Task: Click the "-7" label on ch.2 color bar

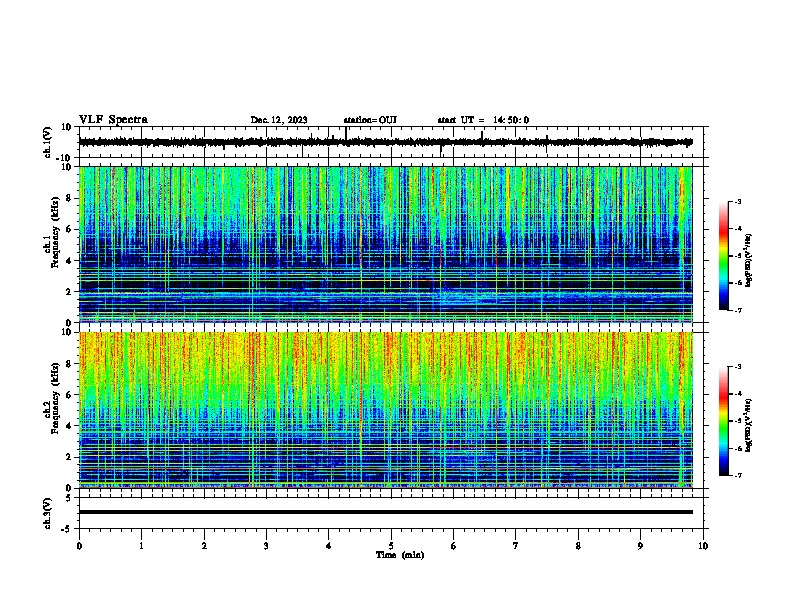Action: tap(738, 475)
